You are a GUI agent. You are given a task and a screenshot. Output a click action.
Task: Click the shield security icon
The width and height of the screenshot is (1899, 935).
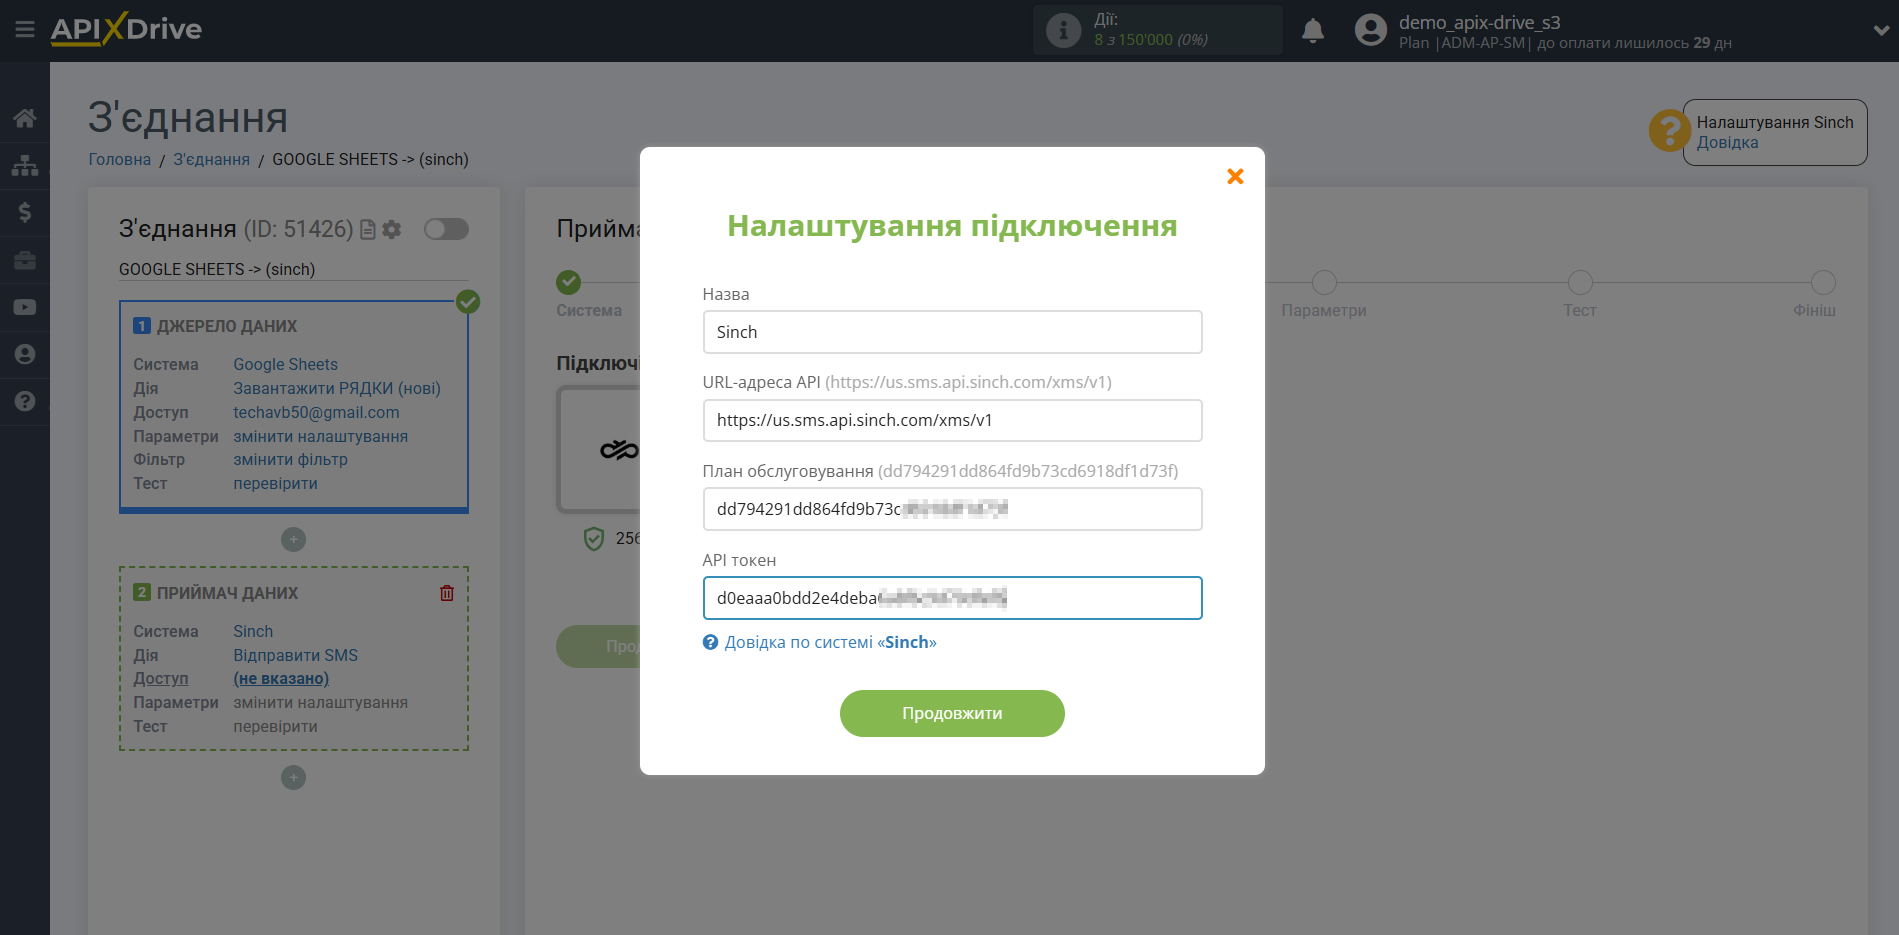(594, 539)
